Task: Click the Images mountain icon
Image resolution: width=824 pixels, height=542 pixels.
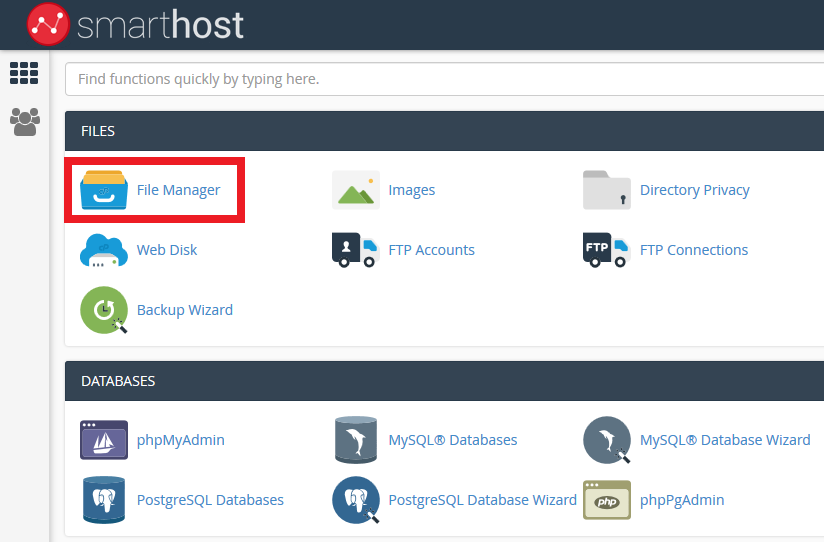Action: pos(356,190)
